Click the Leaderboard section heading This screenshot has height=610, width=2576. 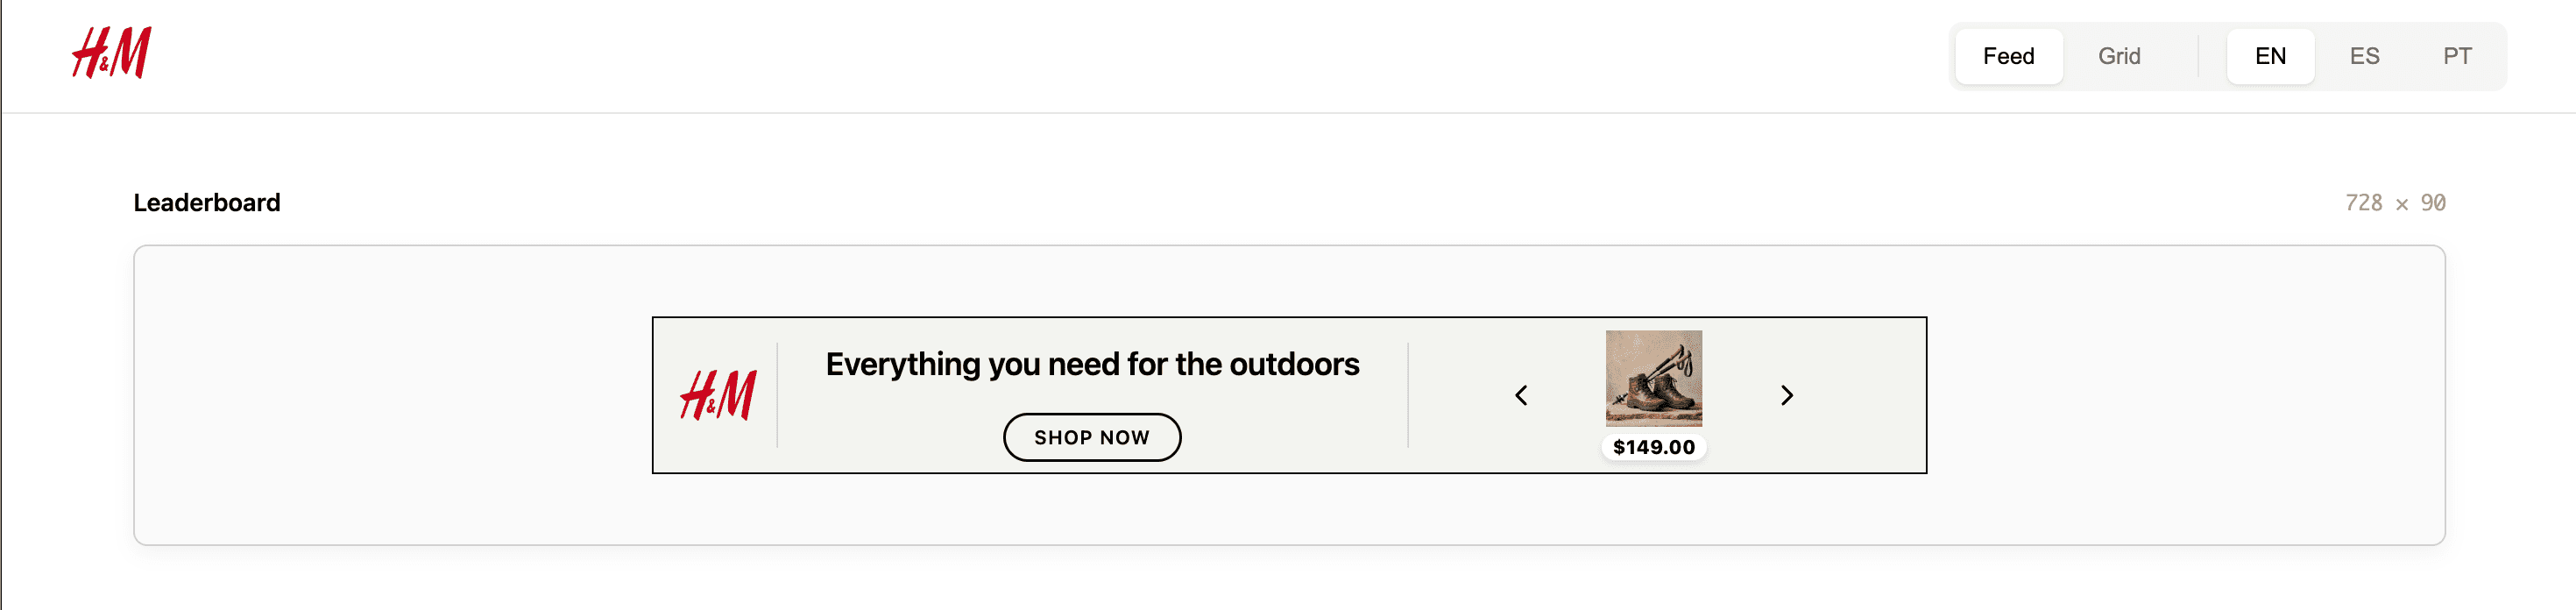coord(207,203)
